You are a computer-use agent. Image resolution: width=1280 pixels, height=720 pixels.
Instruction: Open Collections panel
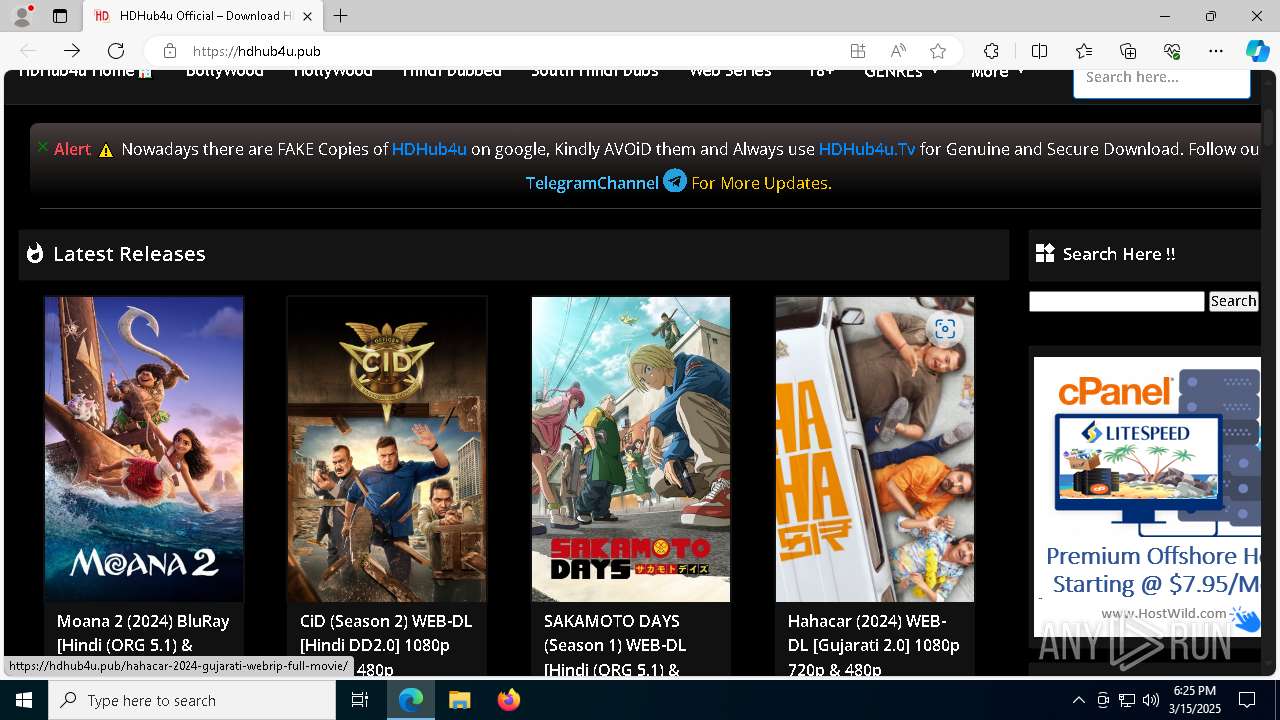coord(1128,51)
